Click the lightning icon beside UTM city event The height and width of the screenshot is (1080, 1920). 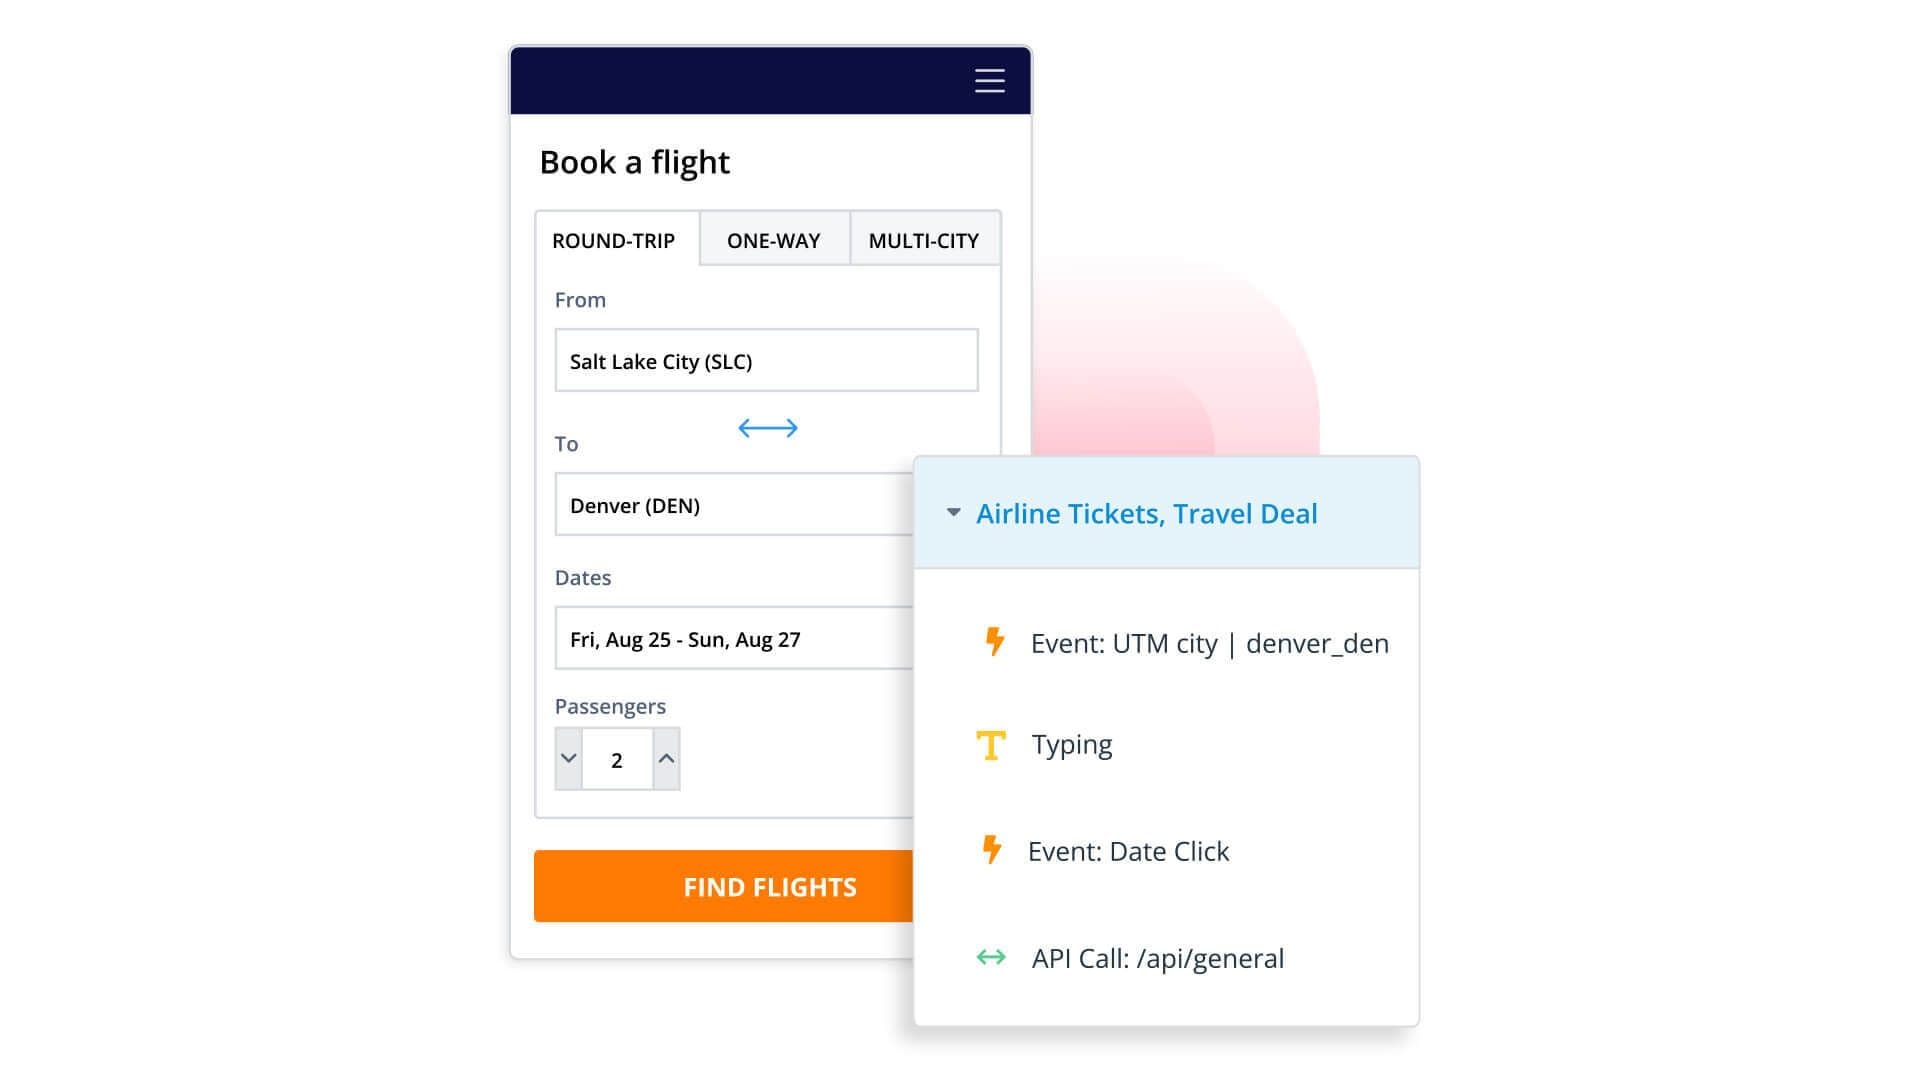pos(994,642)
